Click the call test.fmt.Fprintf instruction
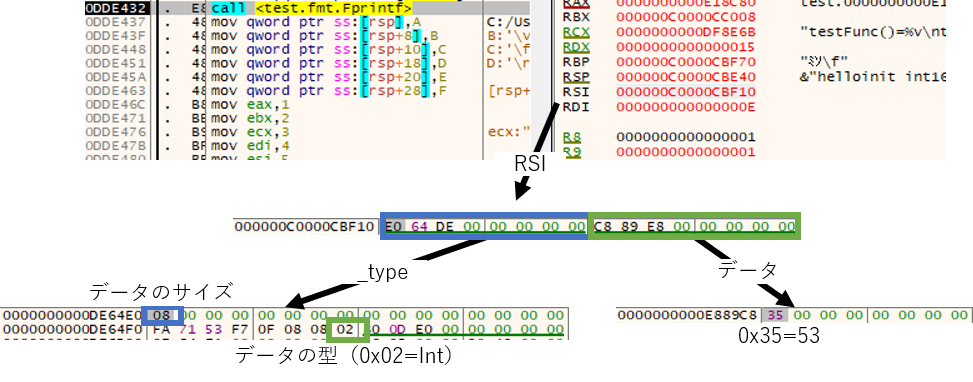The image size is (973, 382). click(x=312, y=9)
